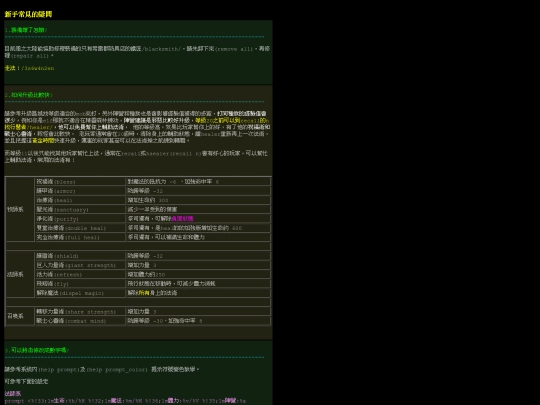Click the "(armor)" spell cell
The height and width of the screenshot is (405, 540).
80,191
